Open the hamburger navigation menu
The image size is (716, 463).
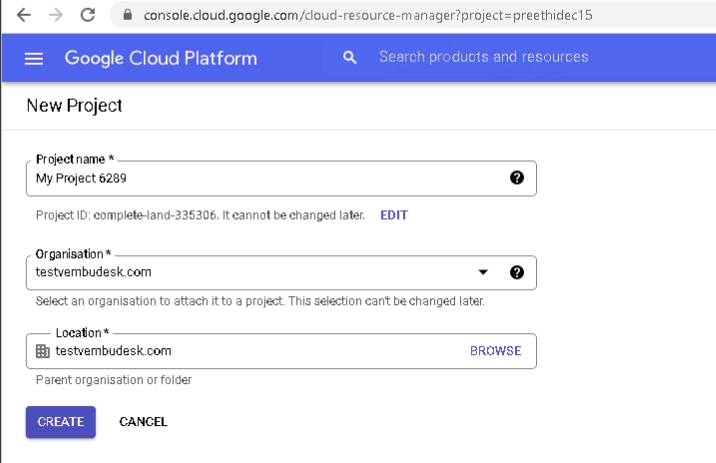(34, 58)
